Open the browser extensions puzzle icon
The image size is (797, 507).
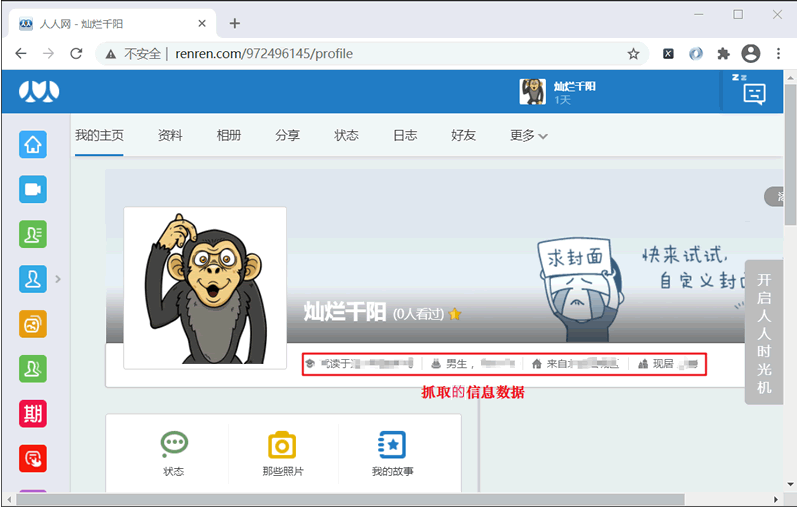723,54
